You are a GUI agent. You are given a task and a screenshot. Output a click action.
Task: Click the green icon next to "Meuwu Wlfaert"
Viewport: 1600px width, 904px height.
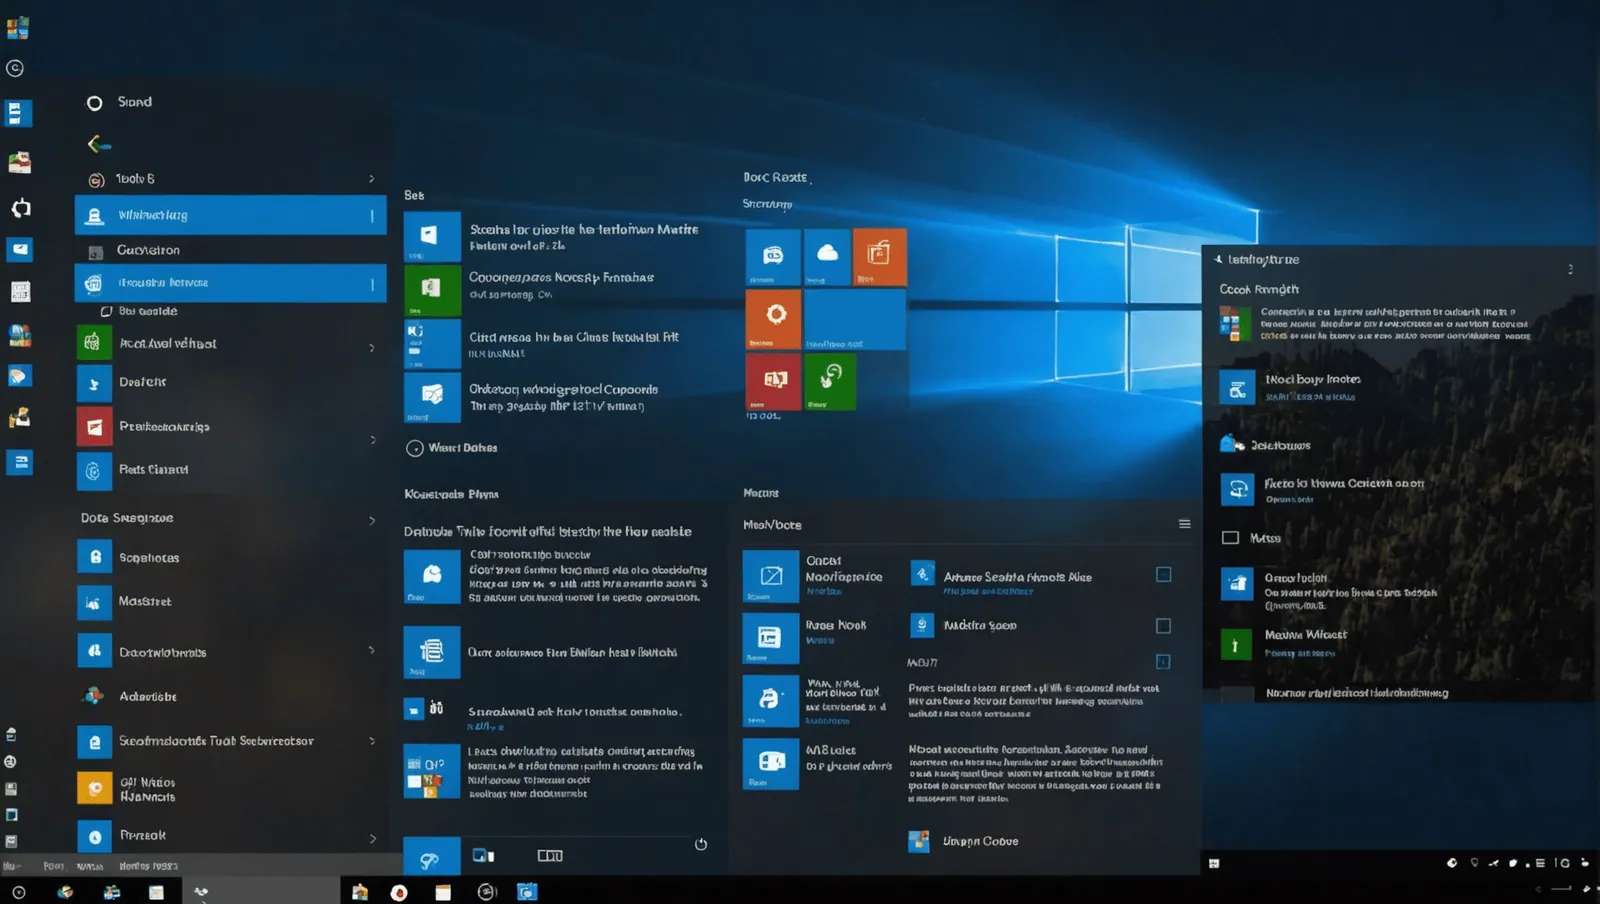click(x=1236, y=645)
